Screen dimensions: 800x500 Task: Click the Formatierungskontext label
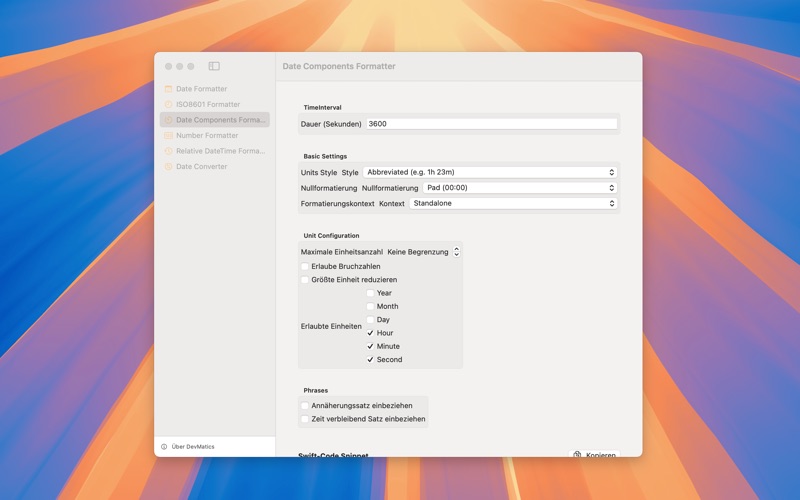point(337,204)
